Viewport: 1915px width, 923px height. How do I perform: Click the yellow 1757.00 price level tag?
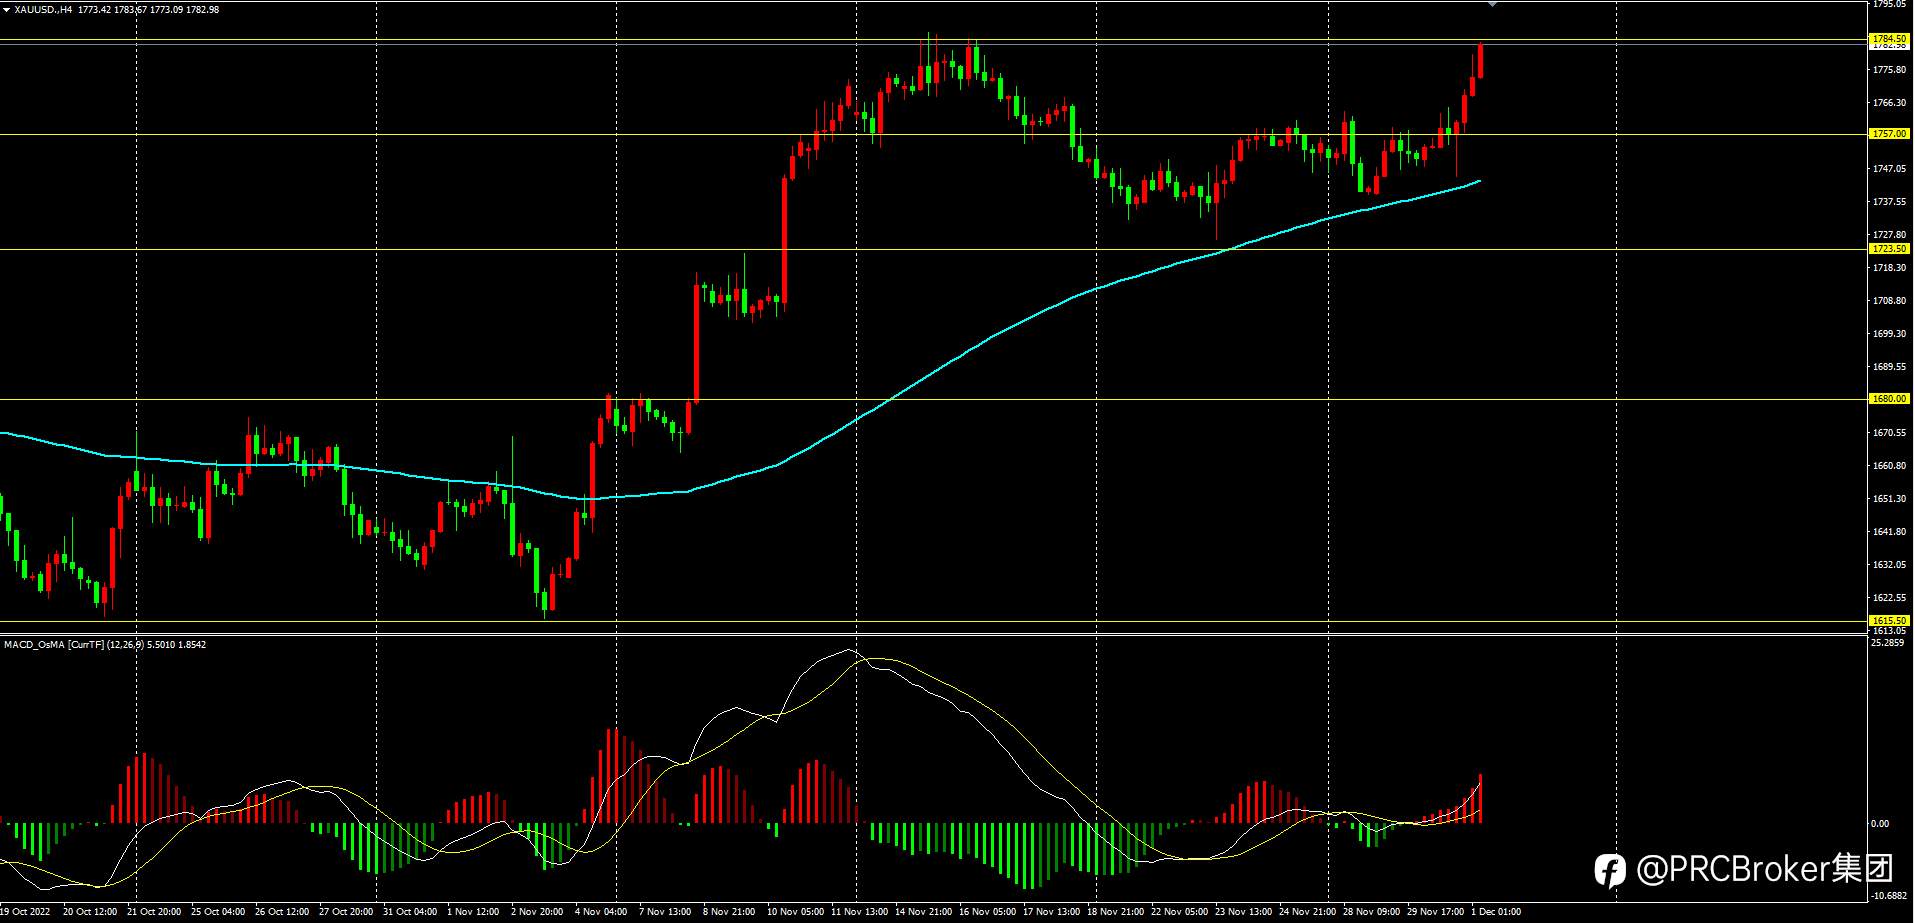pyautogui.click(x=1889, y=134)
